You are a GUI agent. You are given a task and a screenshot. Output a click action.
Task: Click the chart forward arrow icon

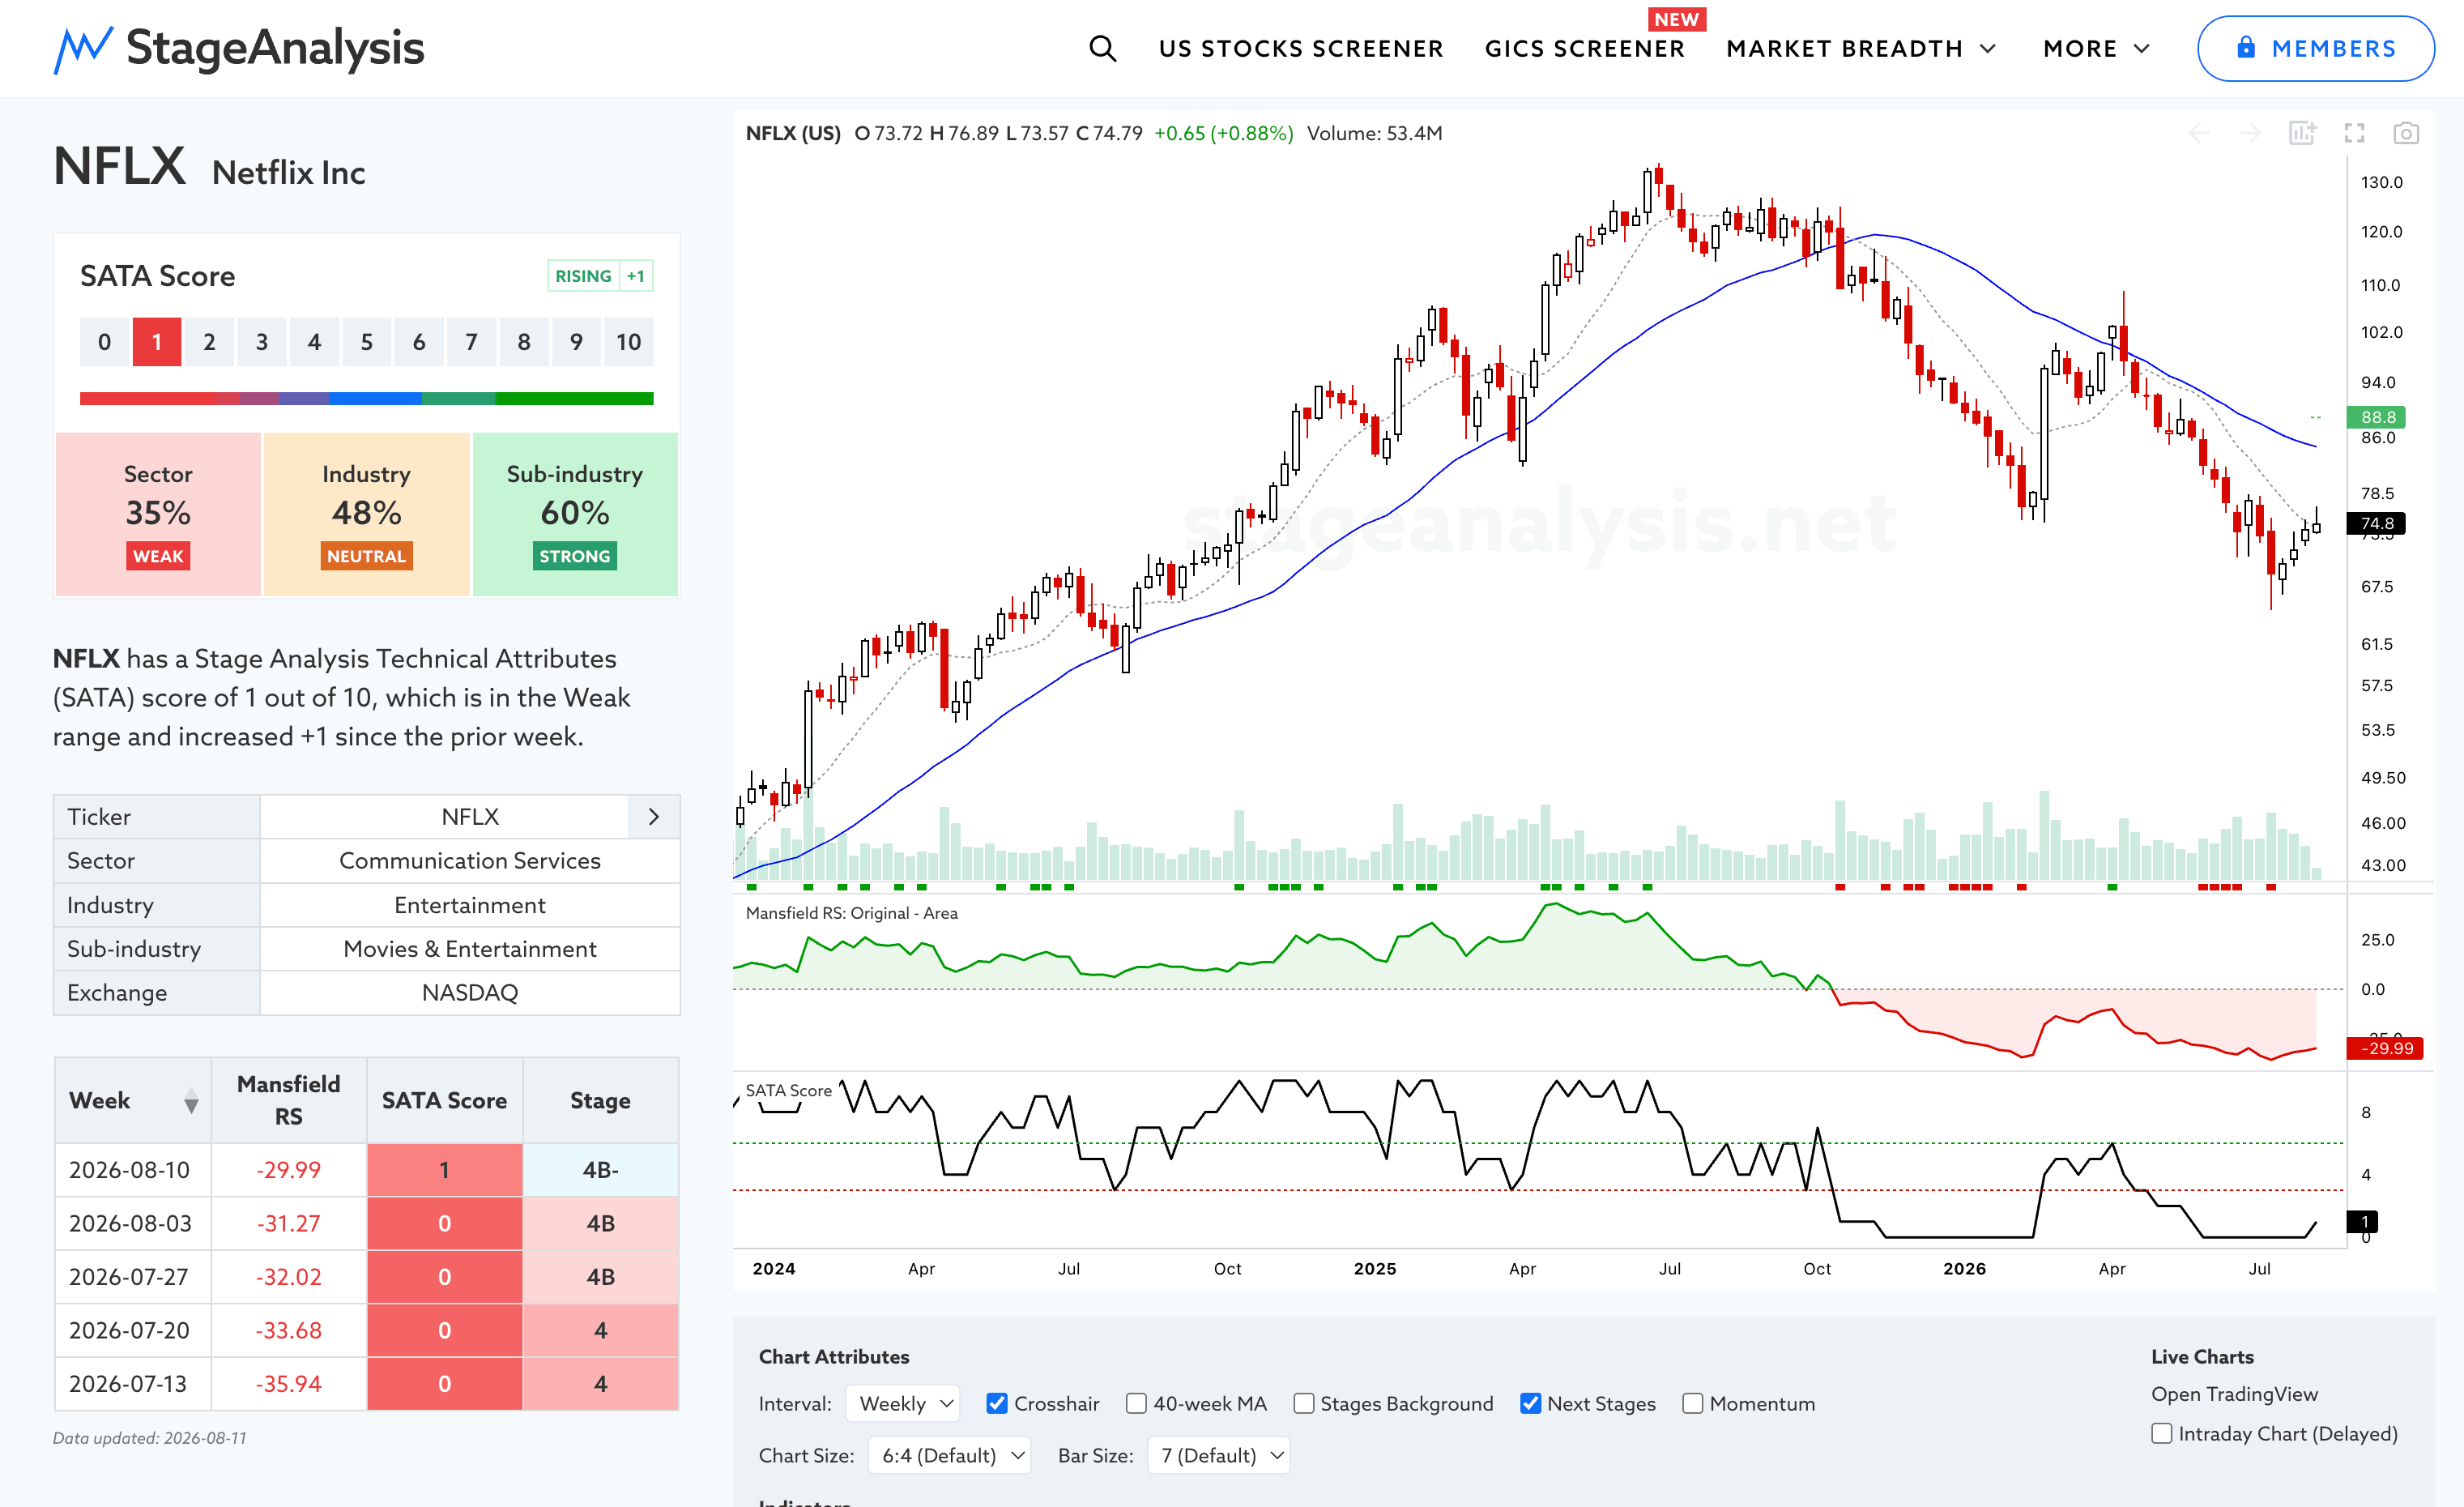pyautogui.click(x=2250, y=133)
